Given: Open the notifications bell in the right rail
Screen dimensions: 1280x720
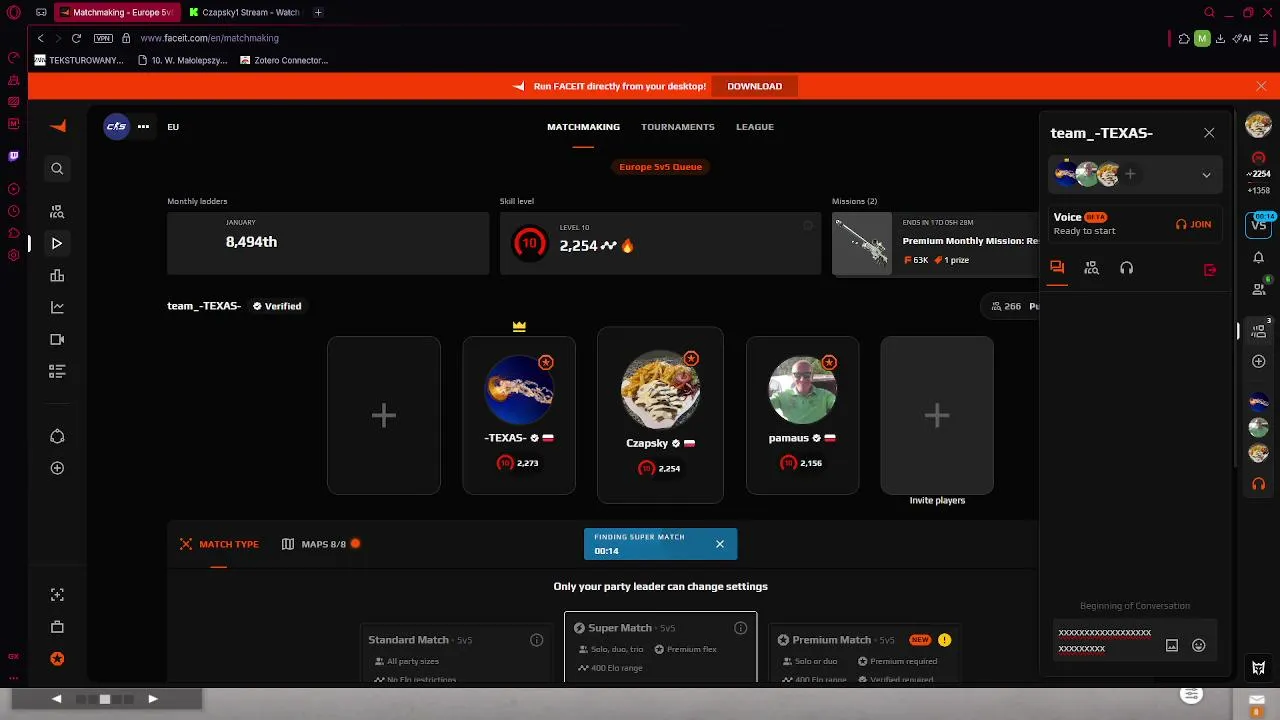Looking at the screenshot, I should 1259,257.
